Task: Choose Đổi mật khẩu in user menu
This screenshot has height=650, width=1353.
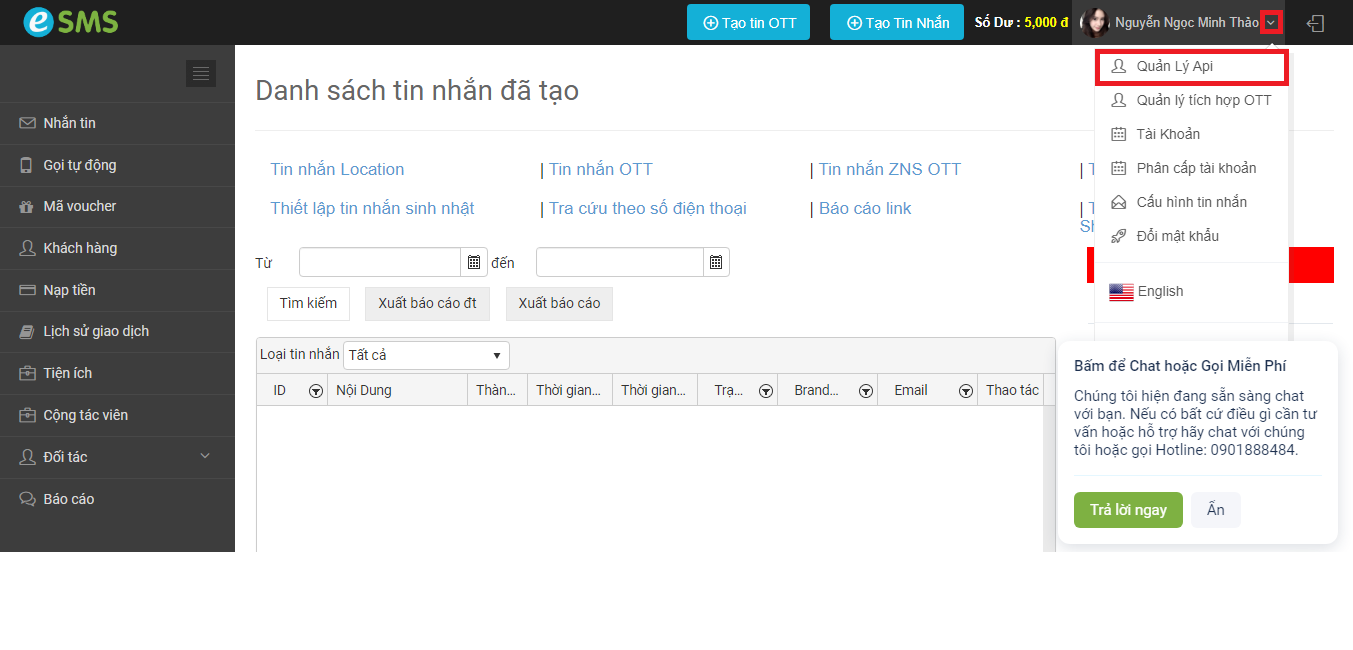Action: pyautogui.click(x=1177, y=236)
